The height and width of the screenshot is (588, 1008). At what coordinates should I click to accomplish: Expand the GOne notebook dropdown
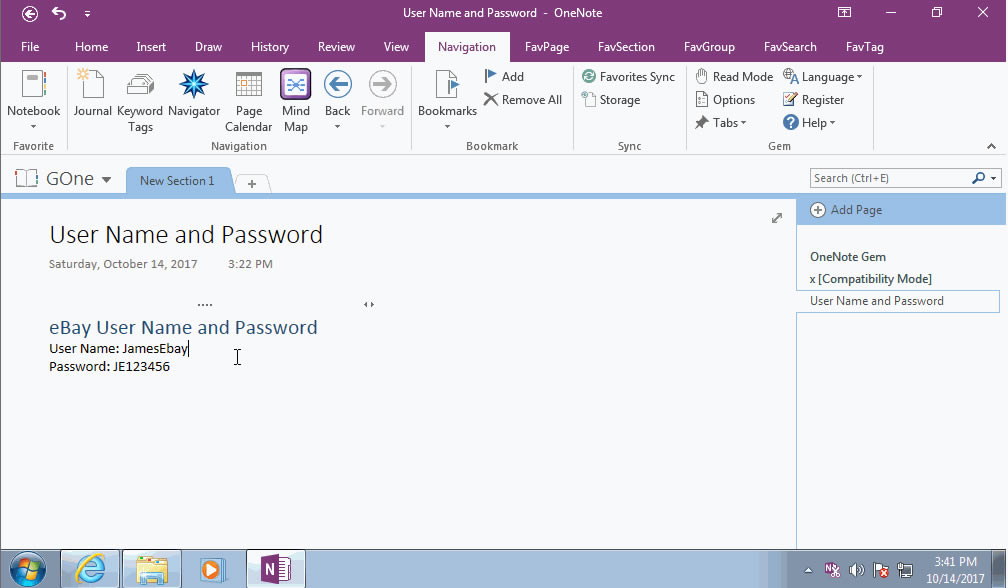105,178
